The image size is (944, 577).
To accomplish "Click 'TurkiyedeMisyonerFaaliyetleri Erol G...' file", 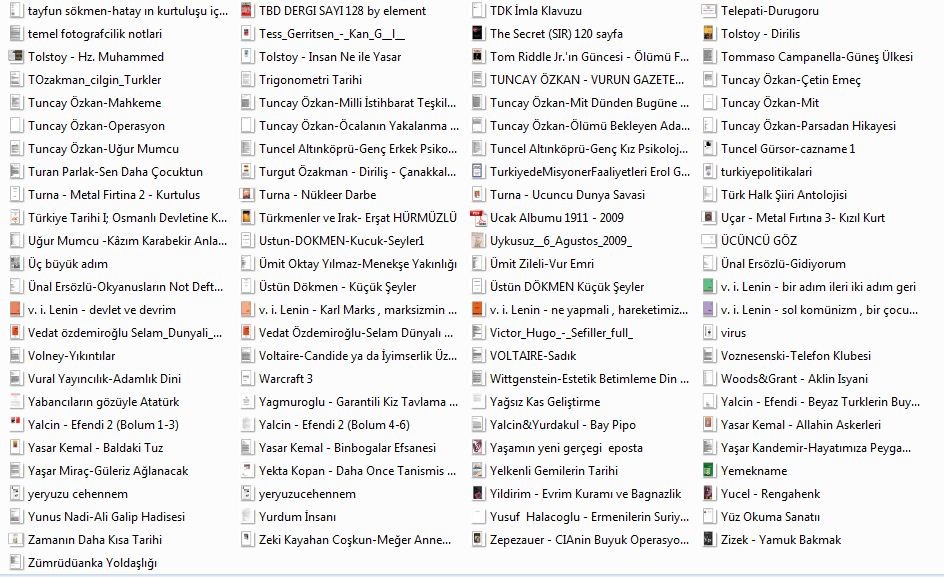I will [590, 172].
